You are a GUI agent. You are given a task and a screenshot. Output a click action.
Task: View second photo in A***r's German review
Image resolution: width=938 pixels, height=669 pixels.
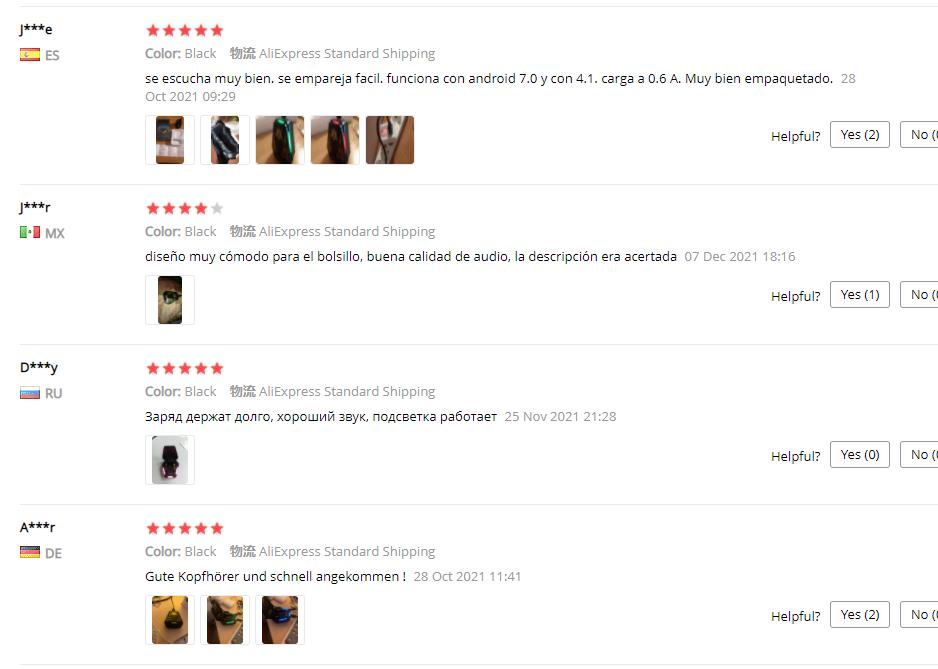[225, 620]
